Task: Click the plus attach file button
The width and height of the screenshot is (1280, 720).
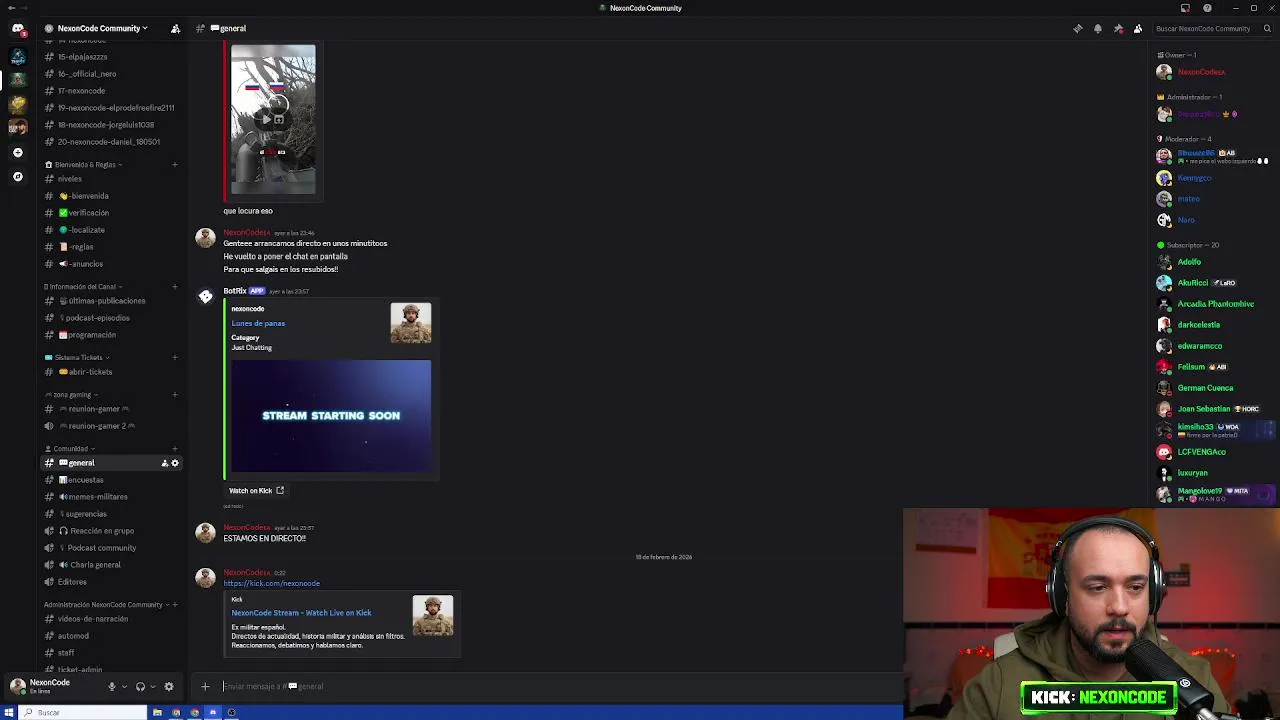Action: (205, 686)
